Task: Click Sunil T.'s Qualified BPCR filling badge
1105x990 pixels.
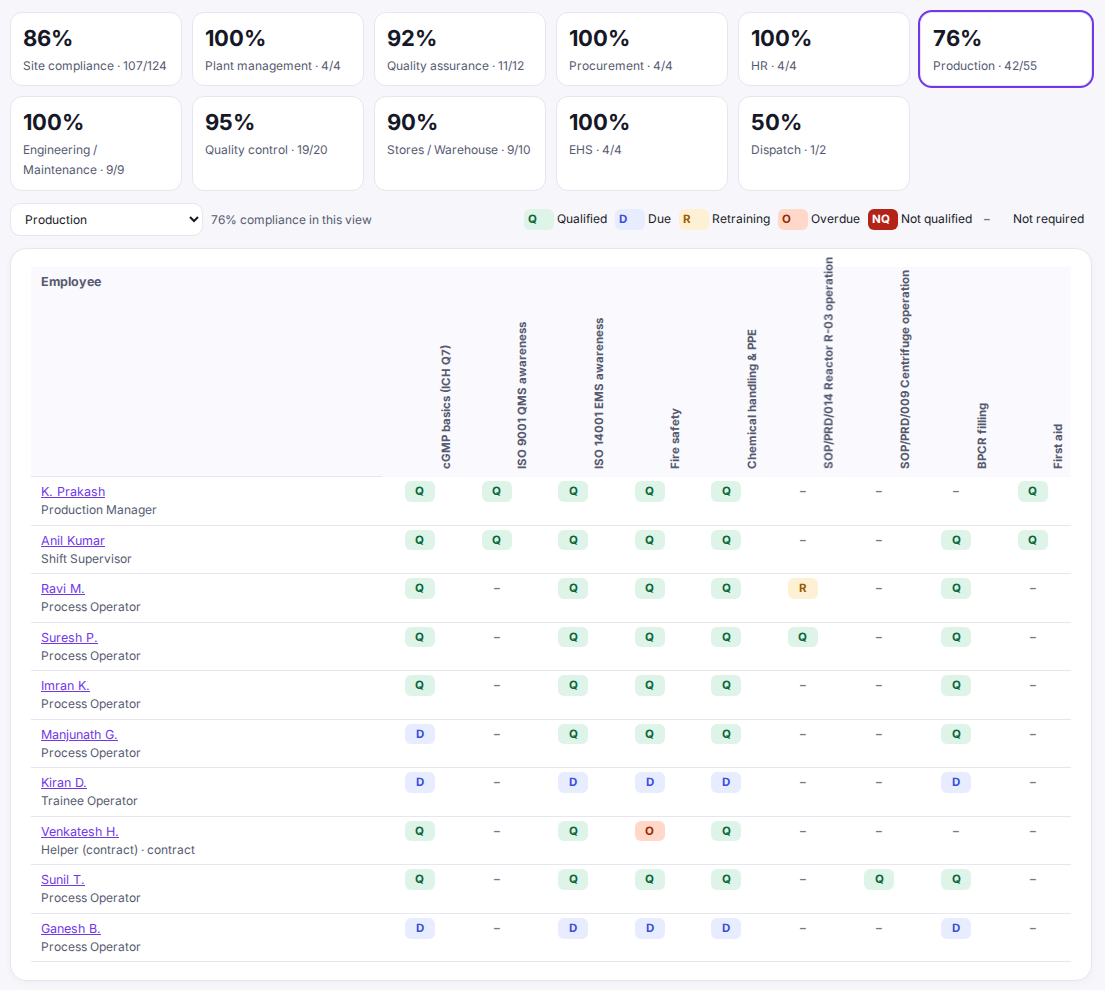Action: [956, 879]
